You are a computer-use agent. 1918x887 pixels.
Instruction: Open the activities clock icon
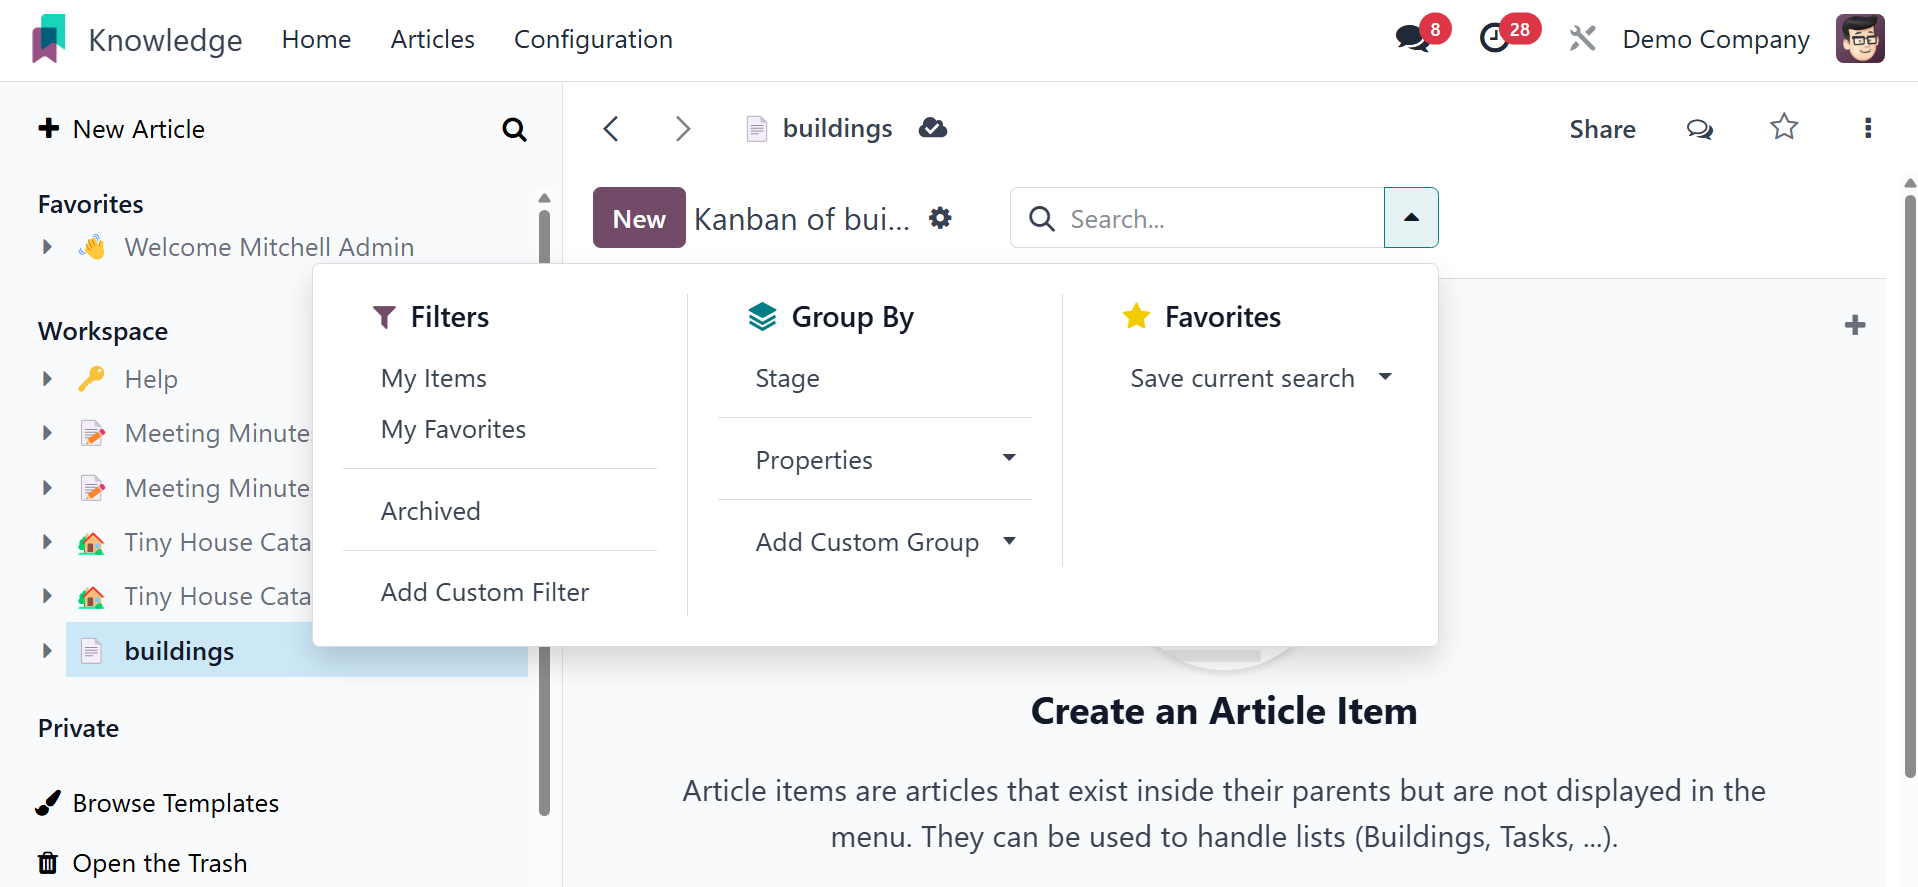[1495, 39]
